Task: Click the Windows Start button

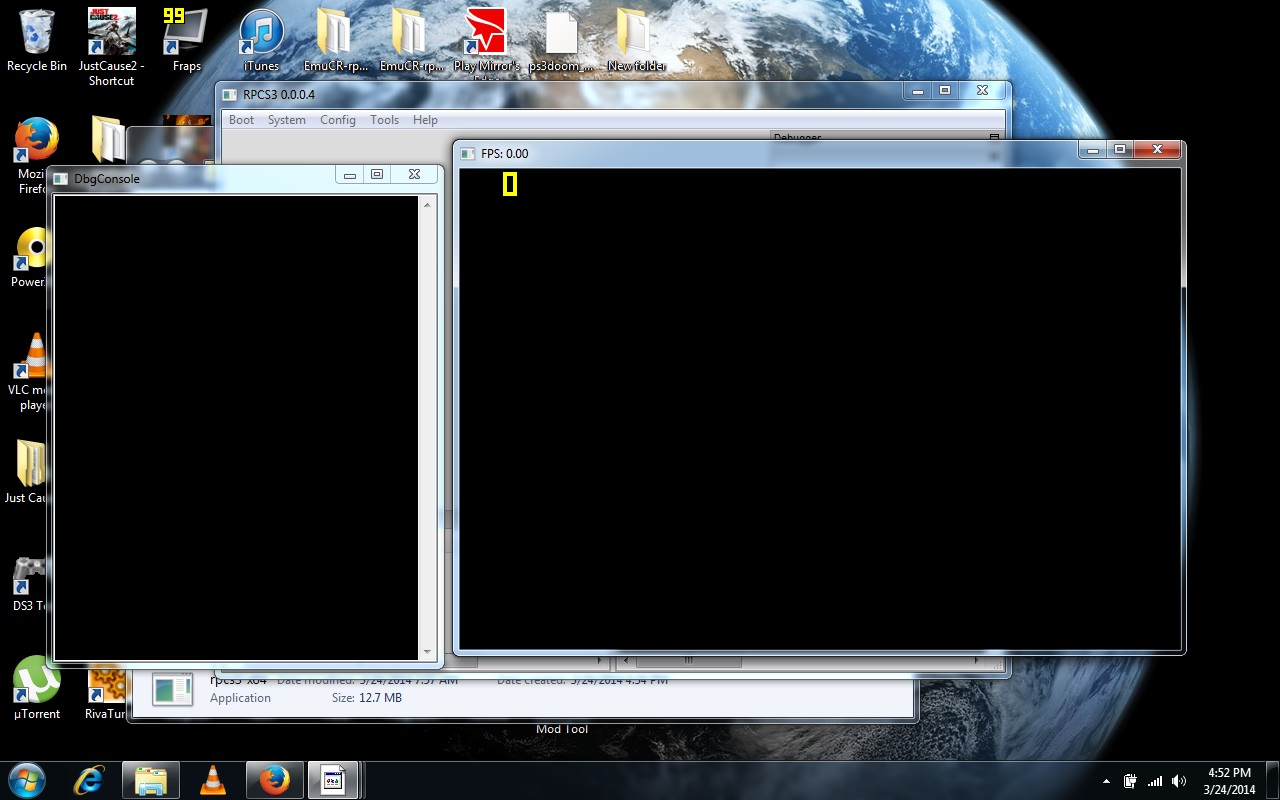Action: (27, 780)
